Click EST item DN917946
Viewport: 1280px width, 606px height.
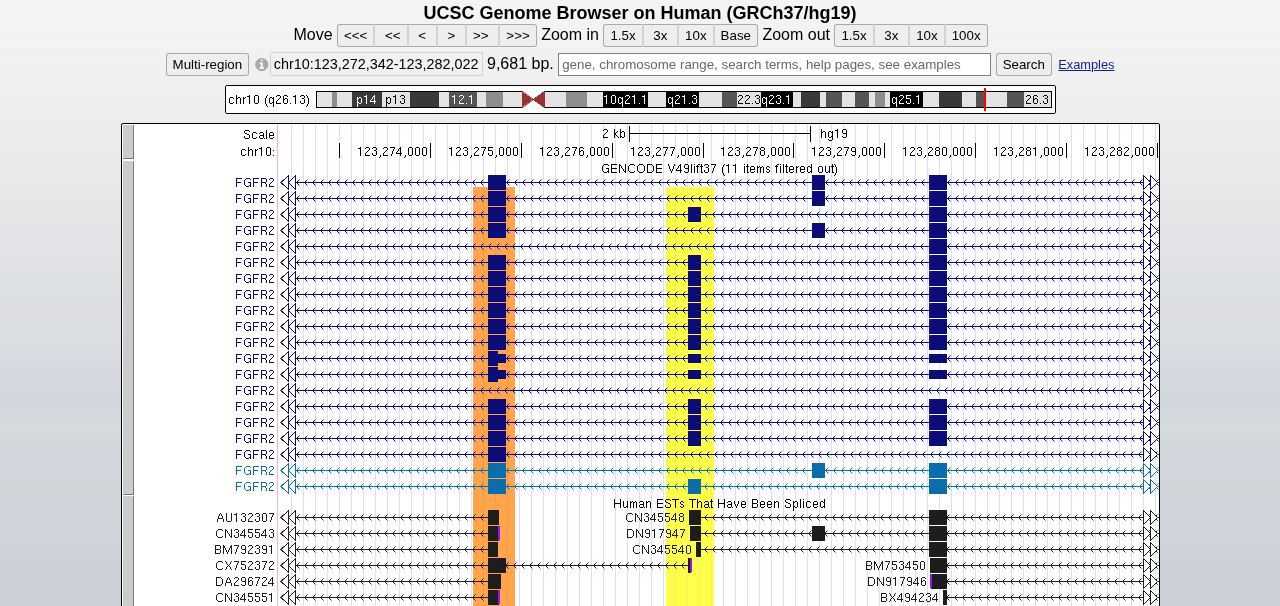(897, 582)
